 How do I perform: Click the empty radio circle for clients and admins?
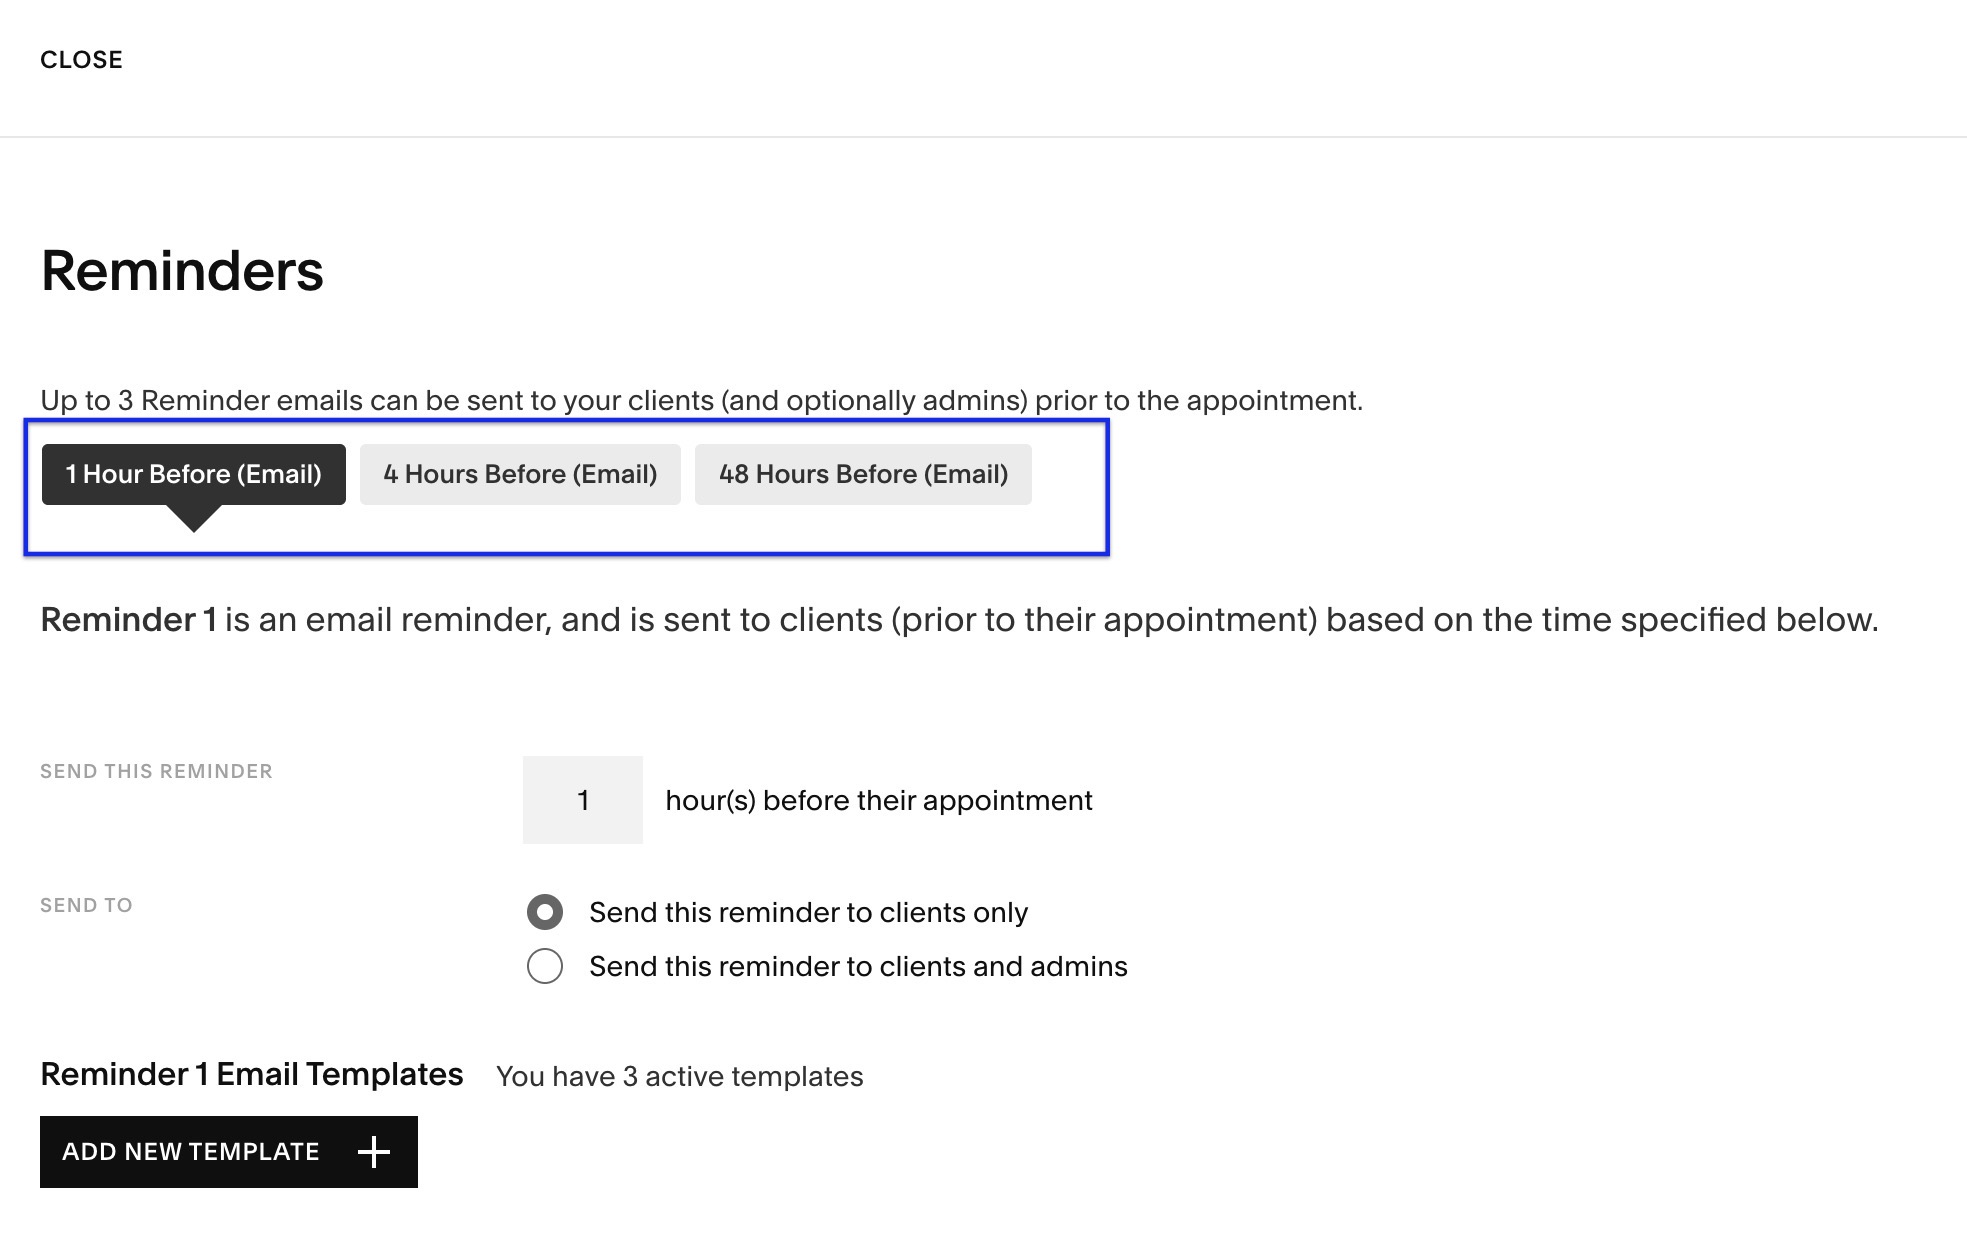point(544,967)
